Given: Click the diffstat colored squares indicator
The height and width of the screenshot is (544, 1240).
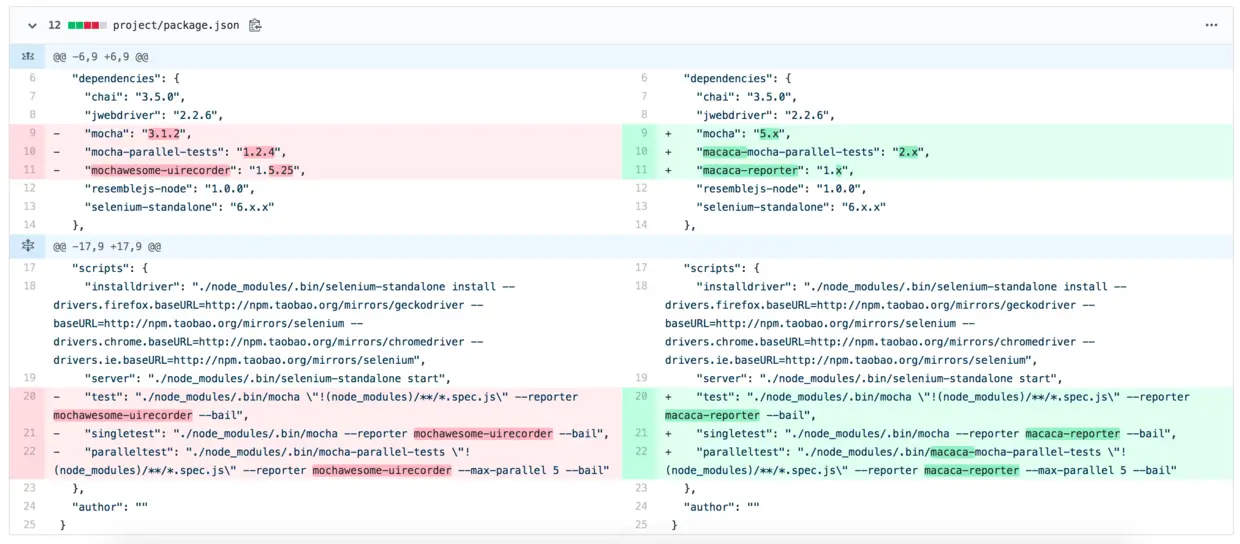Looking at the screenshot, I should [x=87, y=25].
